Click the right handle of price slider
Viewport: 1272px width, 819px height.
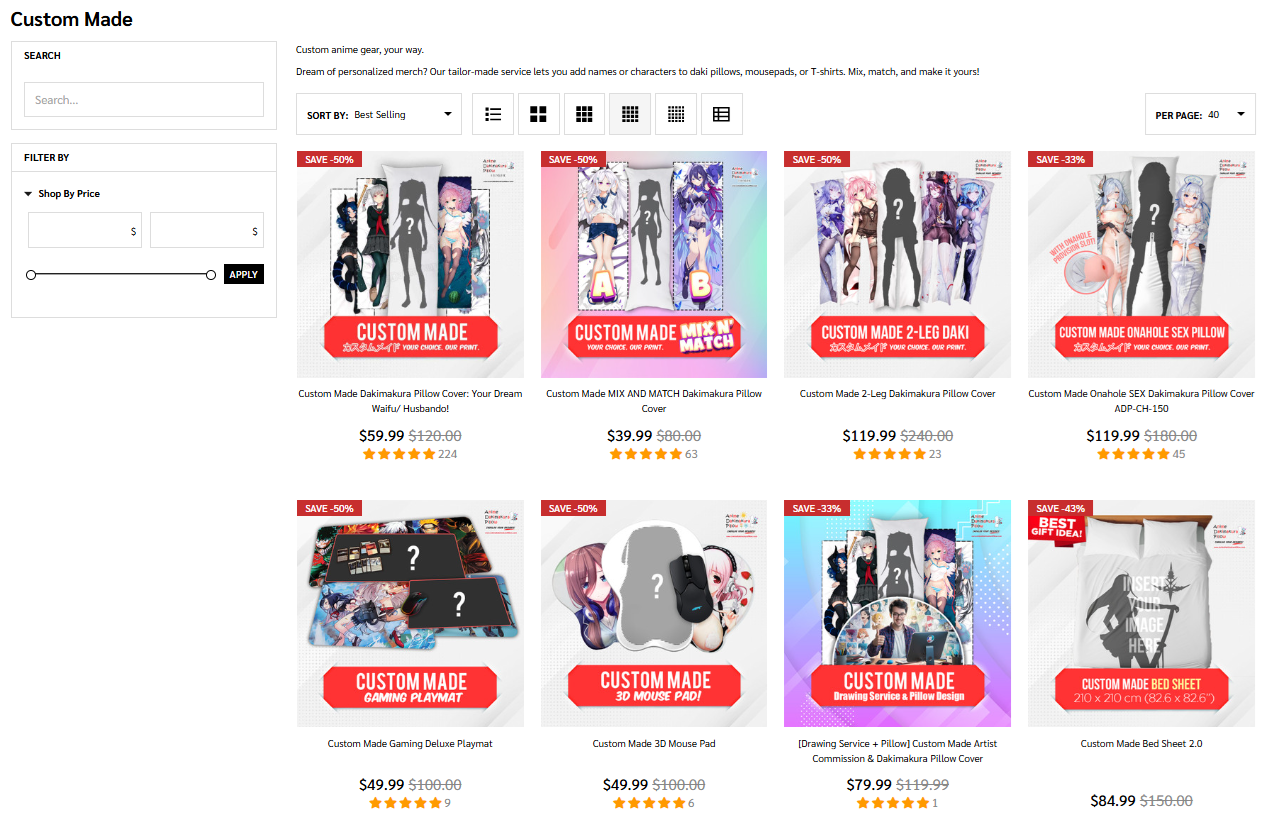tap(211, 274)
